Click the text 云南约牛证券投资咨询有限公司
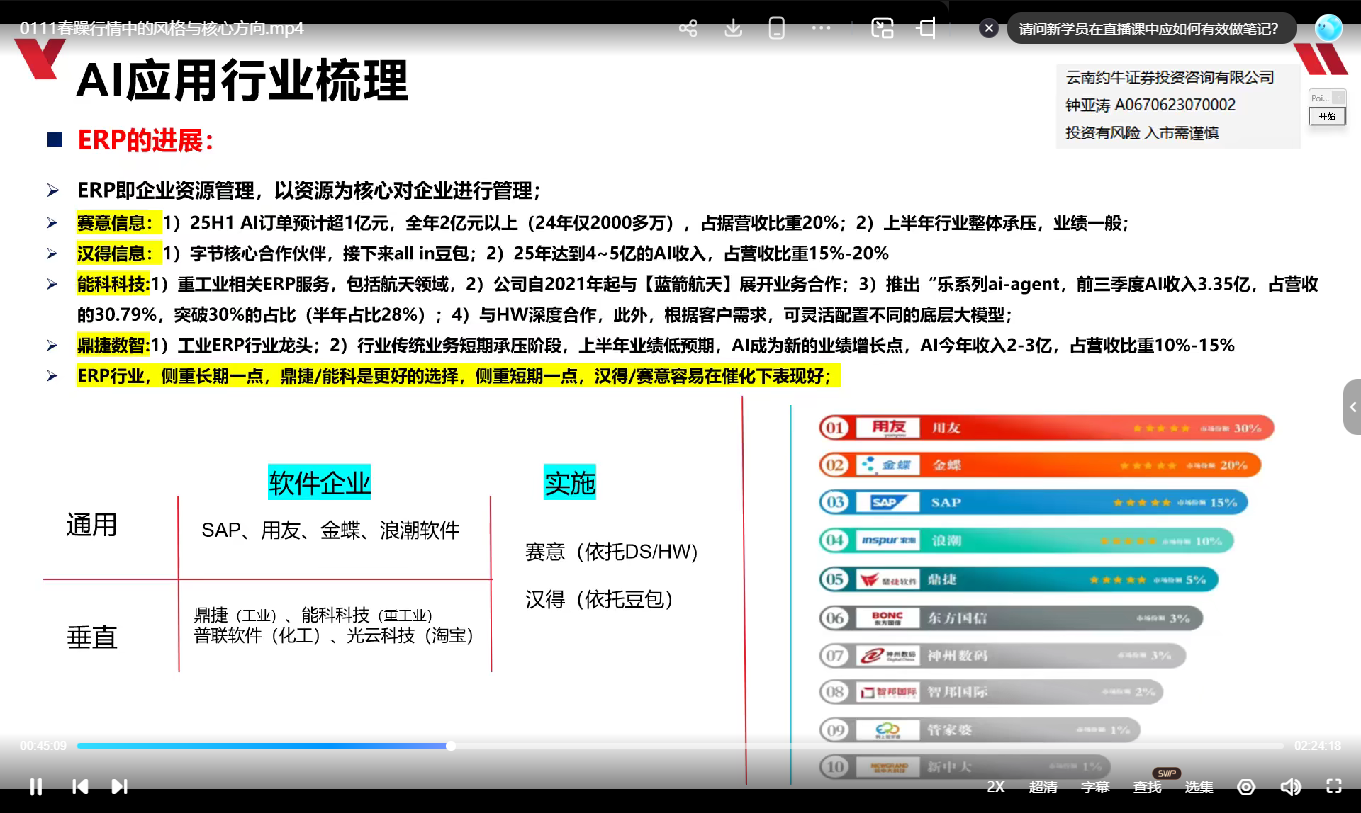 (1170, 77)
